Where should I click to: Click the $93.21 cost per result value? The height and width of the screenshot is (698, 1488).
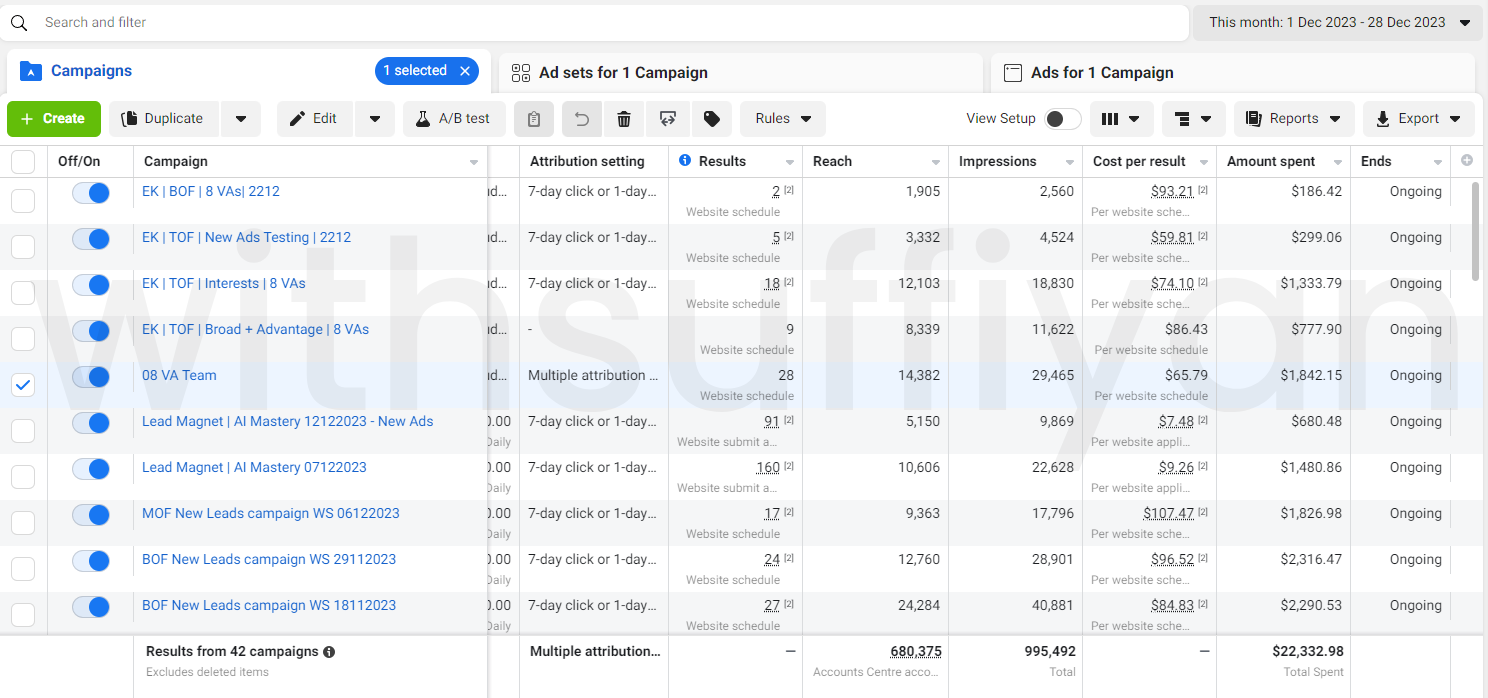point(1172,192)
